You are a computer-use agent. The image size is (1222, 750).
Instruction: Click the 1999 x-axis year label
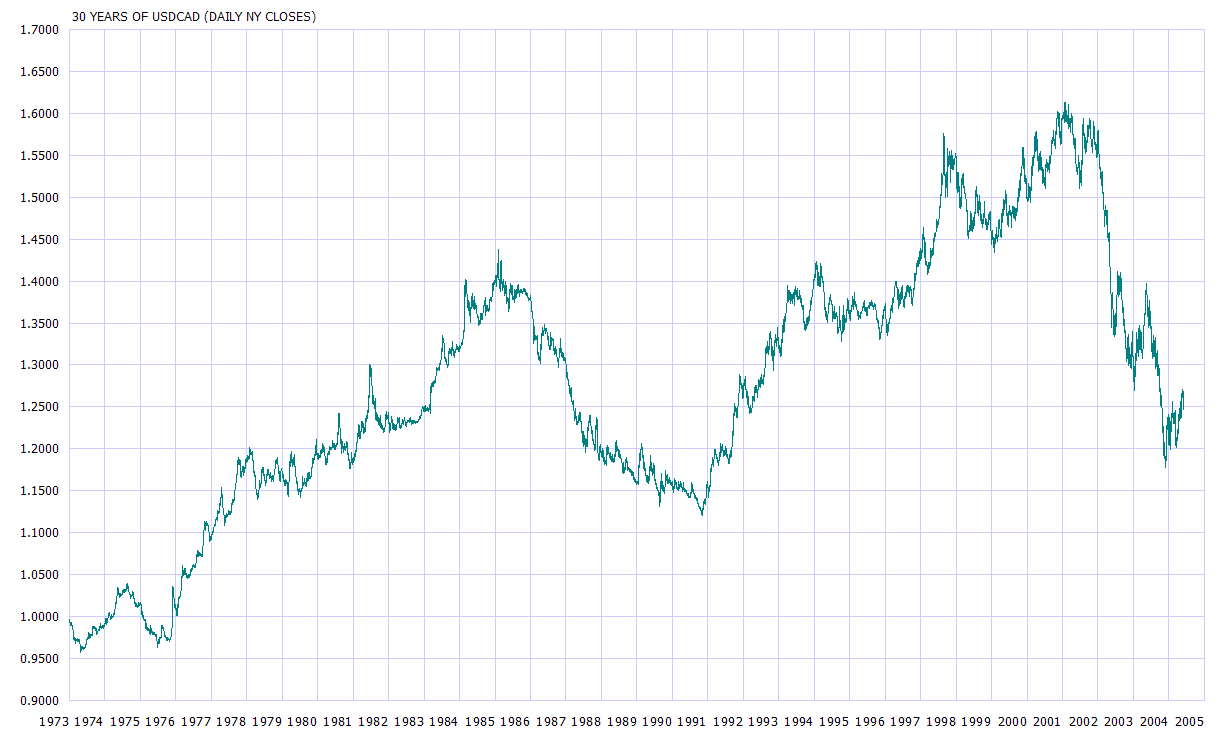pos(977,722)
